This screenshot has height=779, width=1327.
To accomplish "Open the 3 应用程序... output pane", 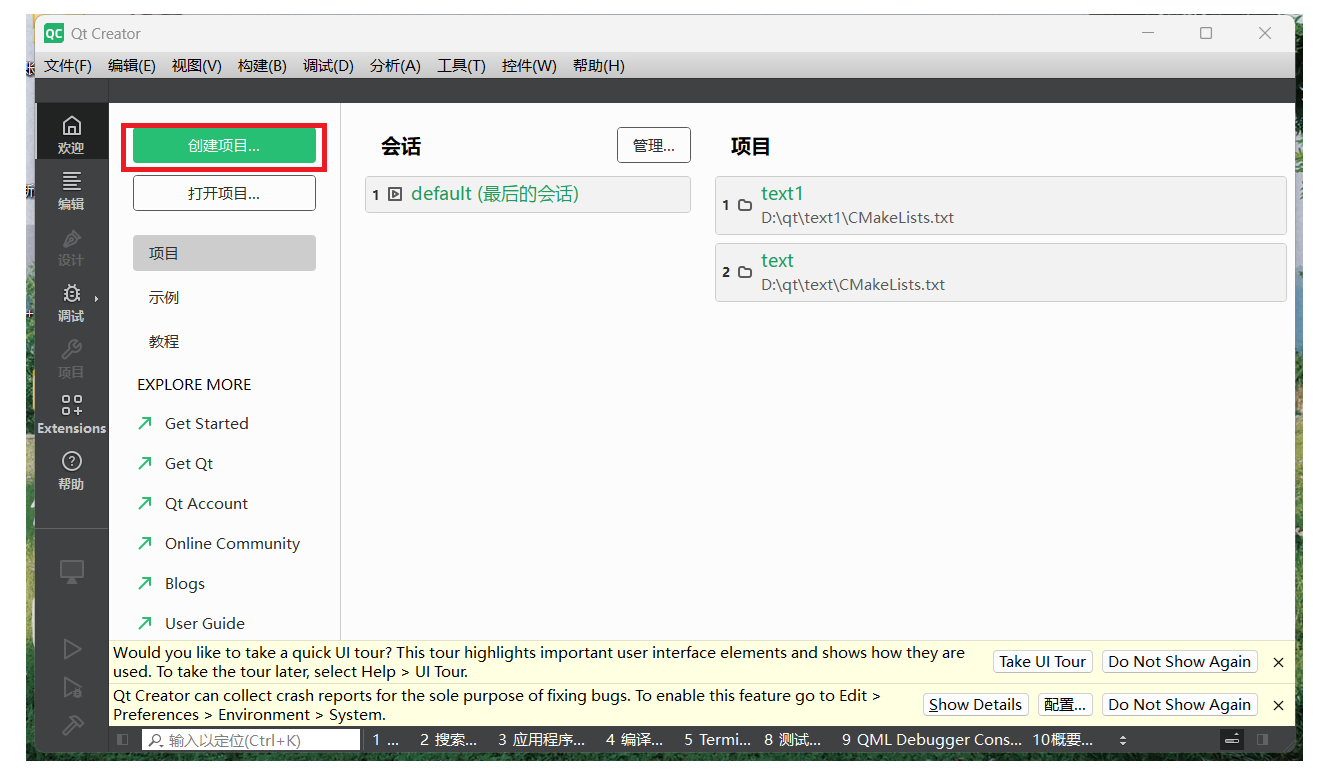I will [x=541, y=740].
